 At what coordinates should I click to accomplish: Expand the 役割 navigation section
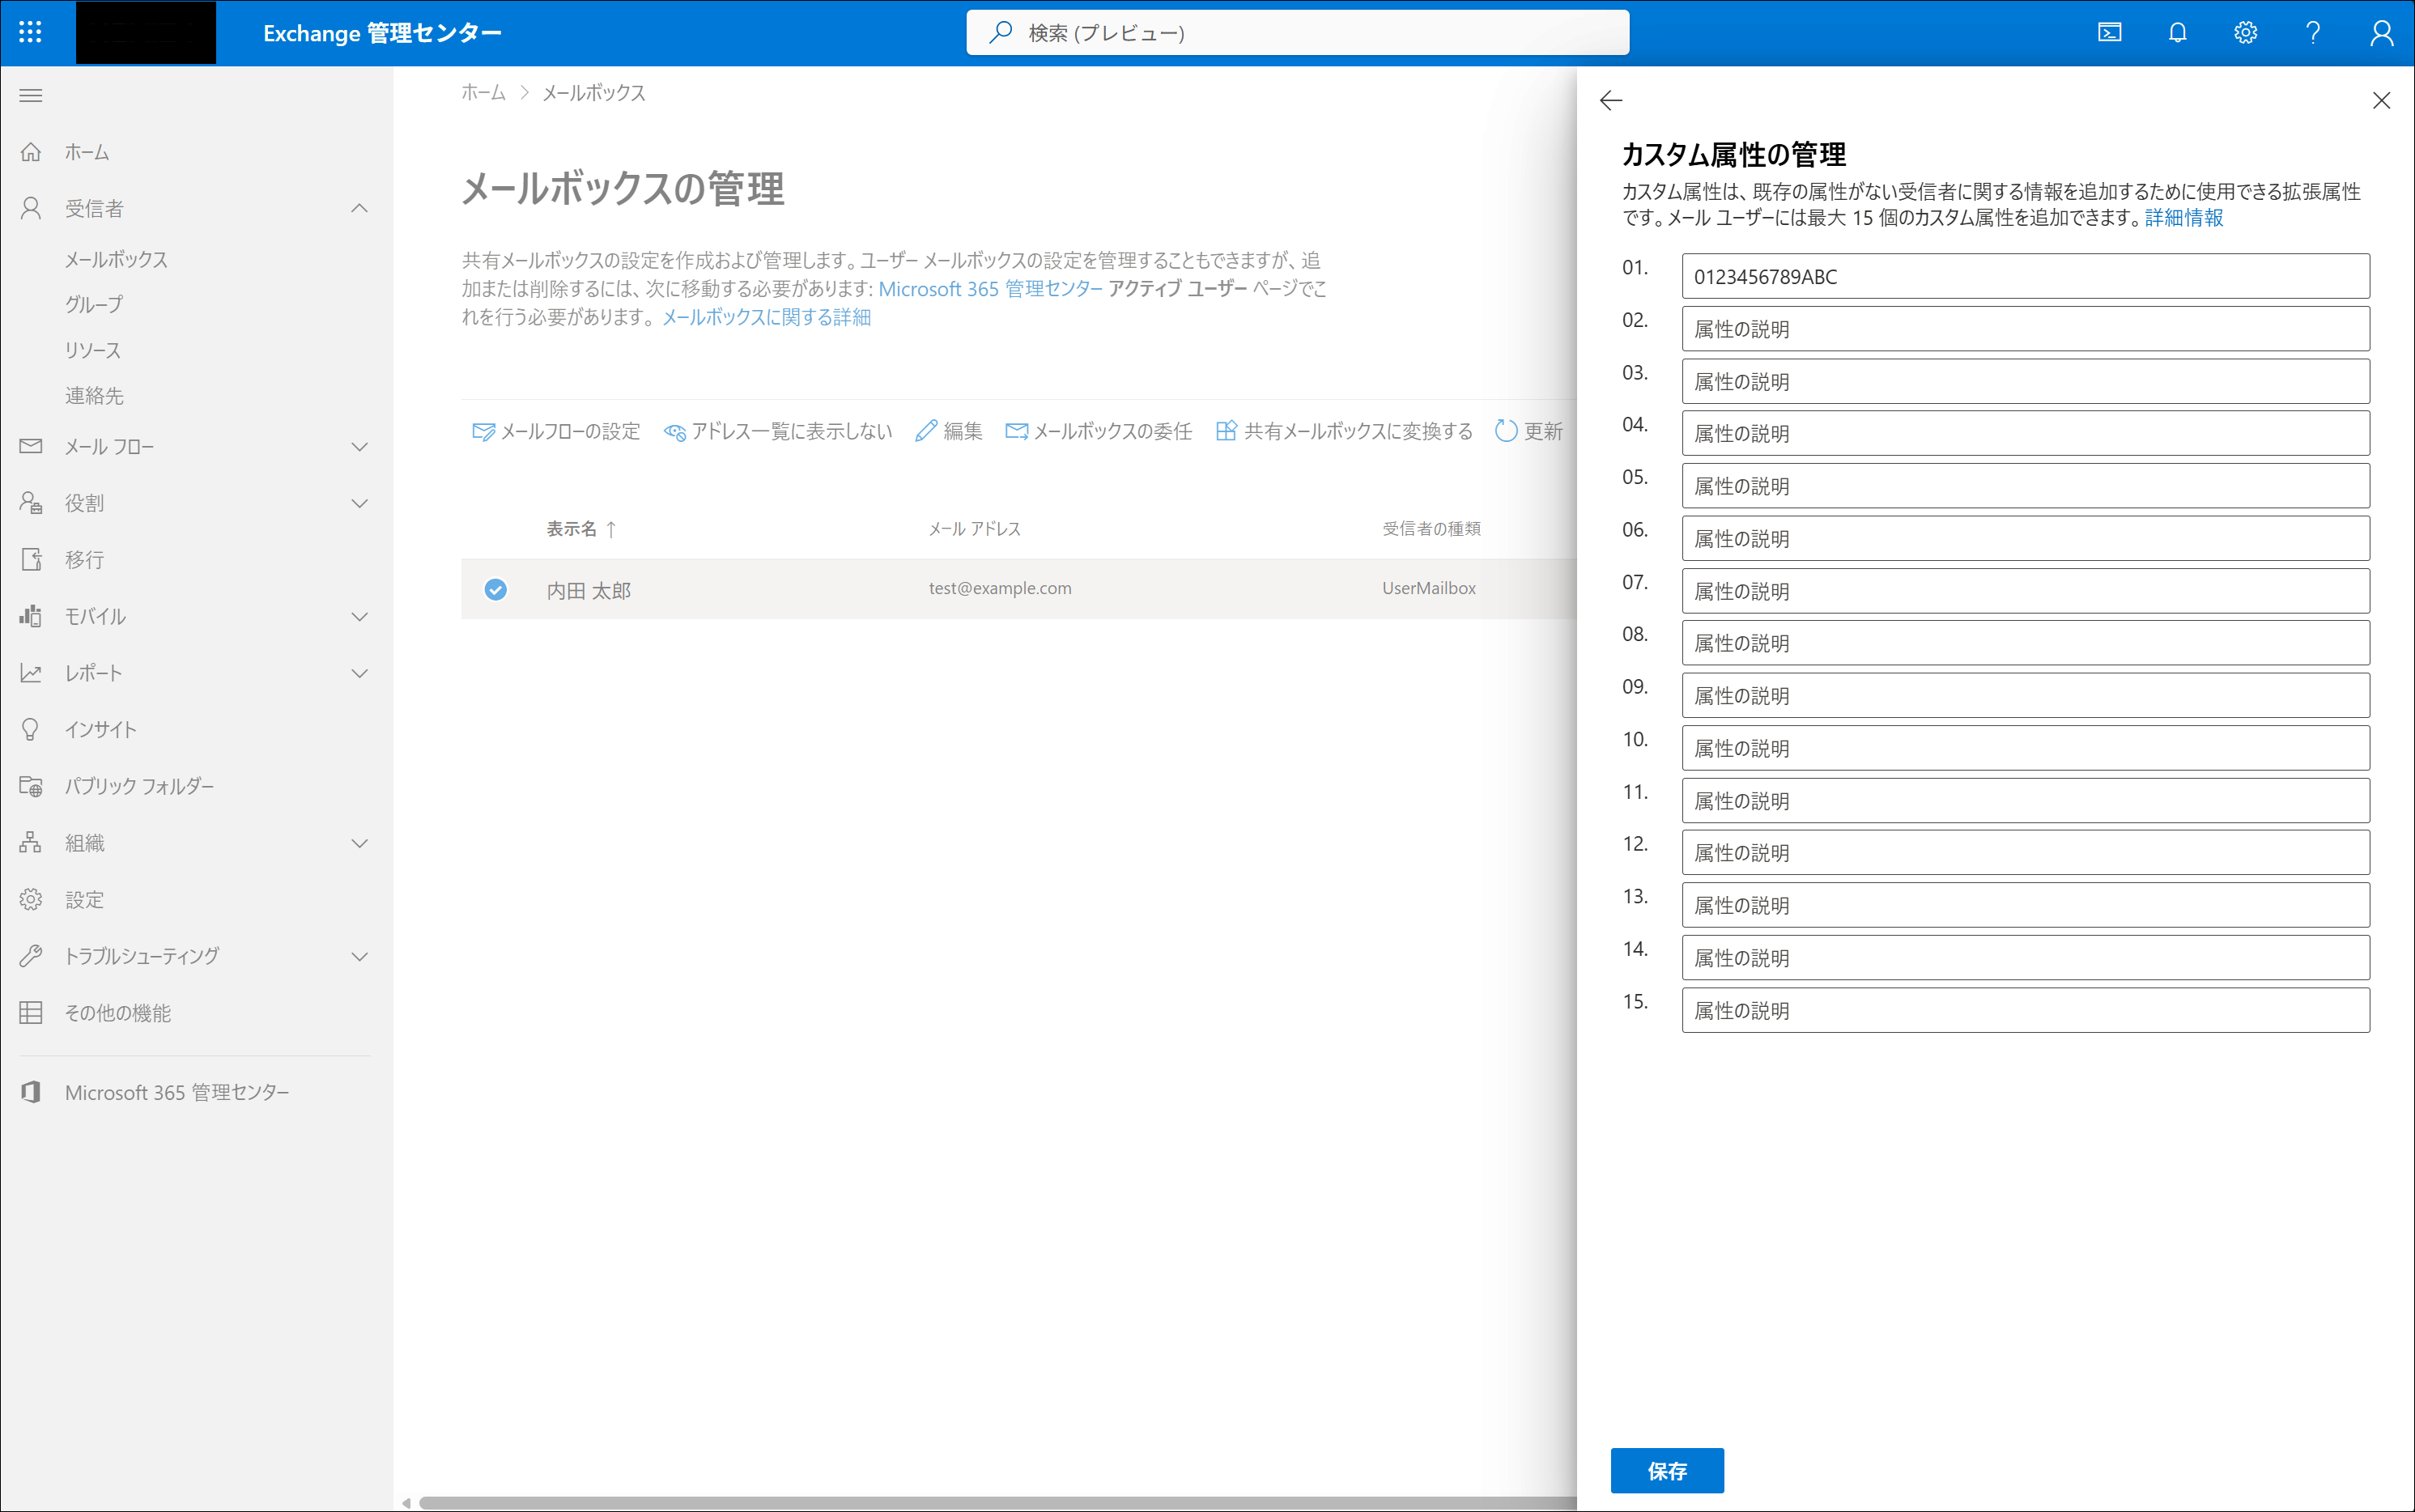pos(359,503)
